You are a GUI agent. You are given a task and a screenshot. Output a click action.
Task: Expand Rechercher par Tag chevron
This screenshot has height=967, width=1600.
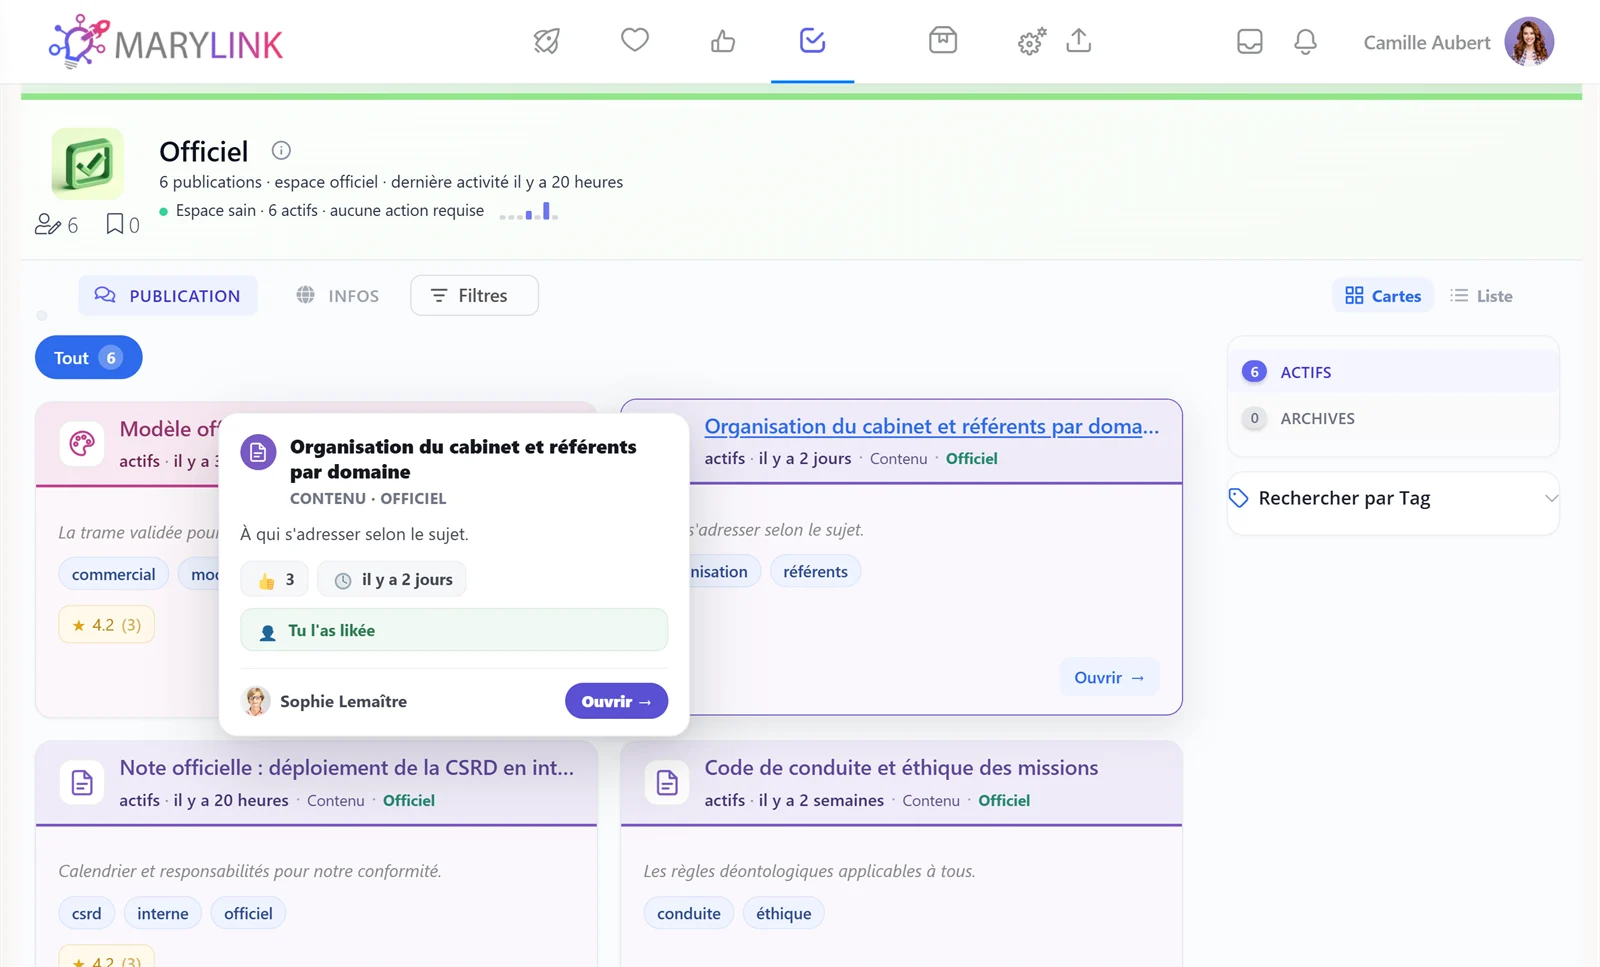pos(1551,498)
